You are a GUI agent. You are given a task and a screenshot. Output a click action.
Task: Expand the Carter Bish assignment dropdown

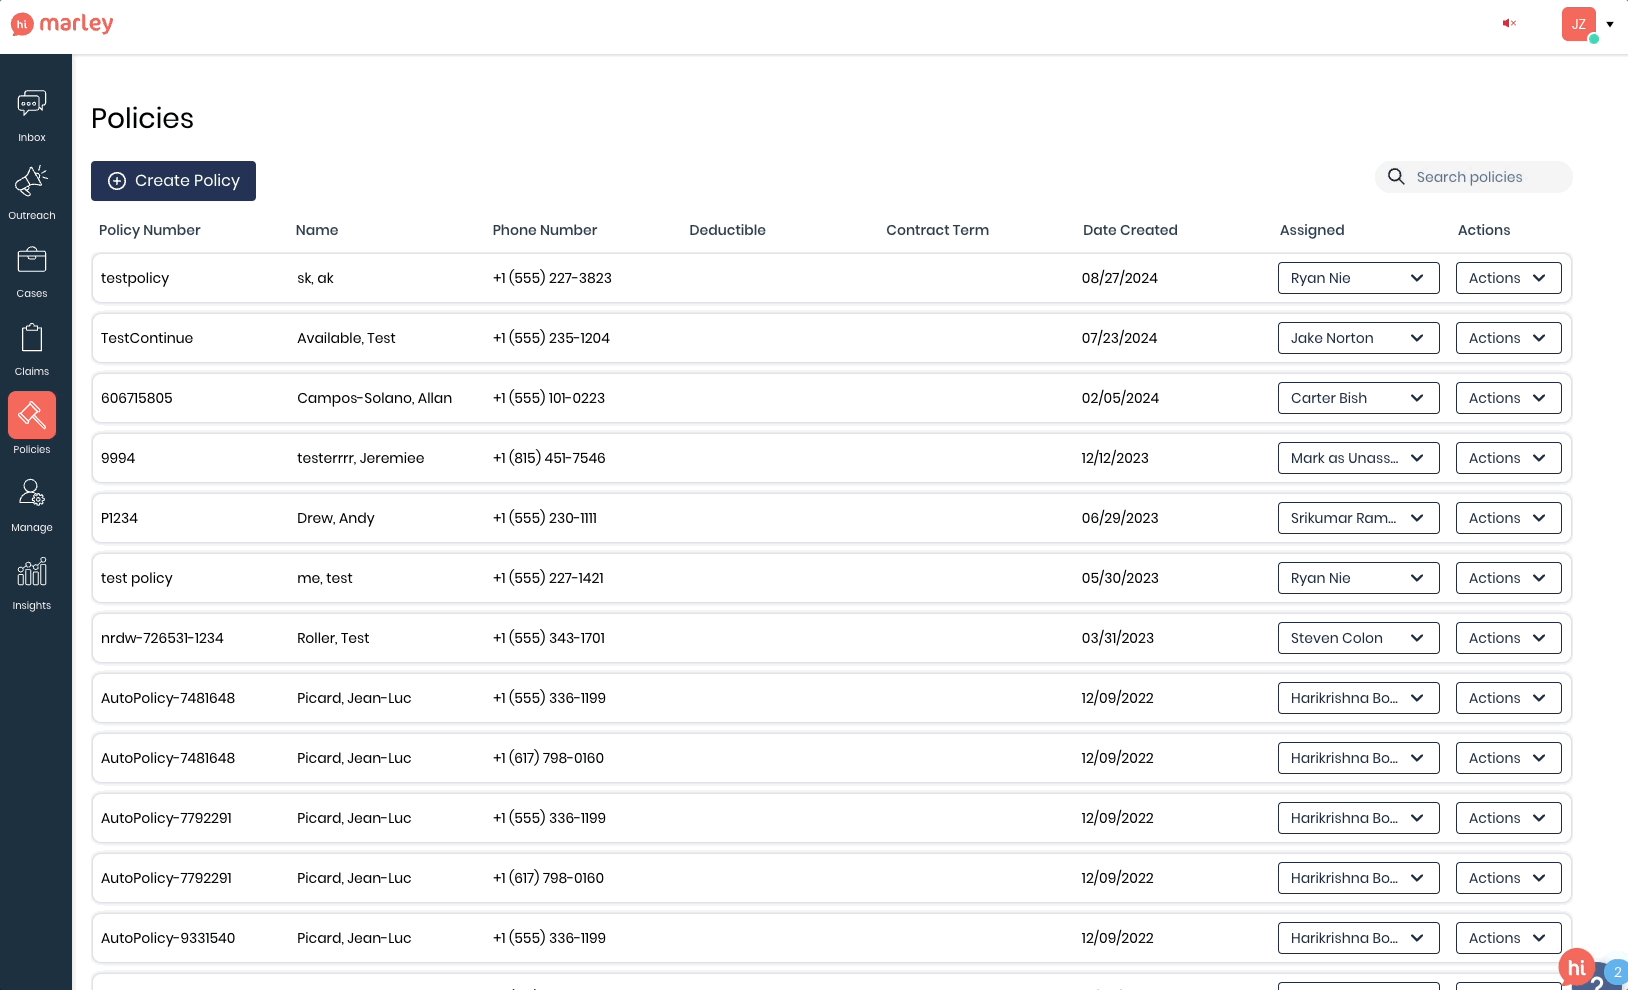pyautogui.click(x=1358, y=398)
